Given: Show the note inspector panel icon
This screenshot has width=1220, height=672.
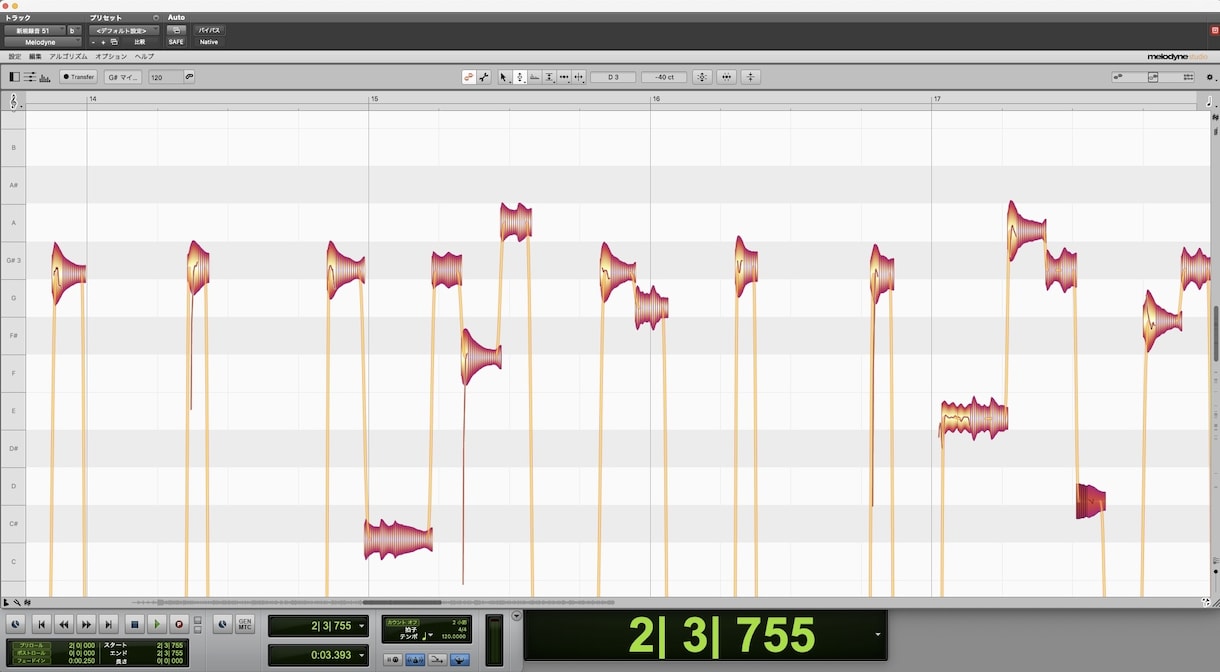Looking at the screenshot, I should coord(29,77).
